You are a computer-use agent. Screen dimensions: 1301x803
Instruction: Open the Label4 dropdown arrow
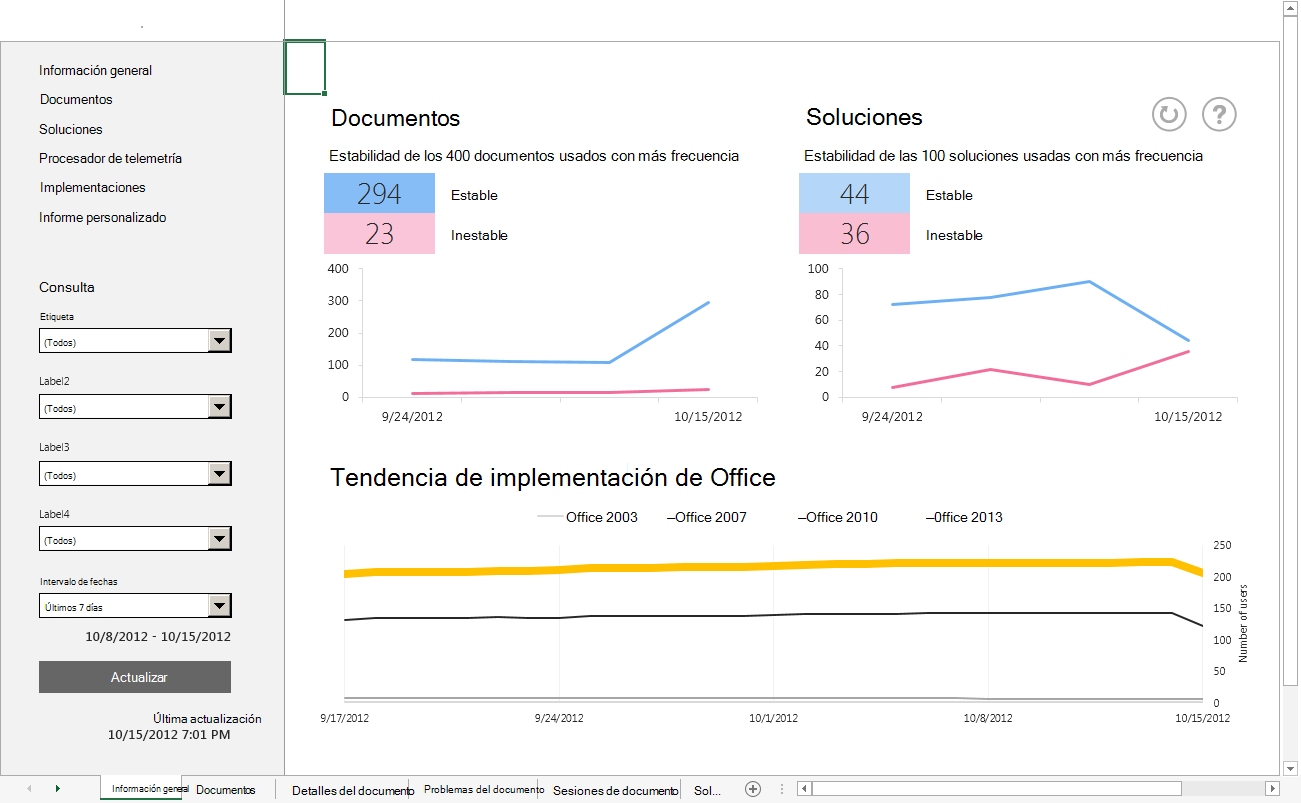pyautogui.click(x=219, y=540)
